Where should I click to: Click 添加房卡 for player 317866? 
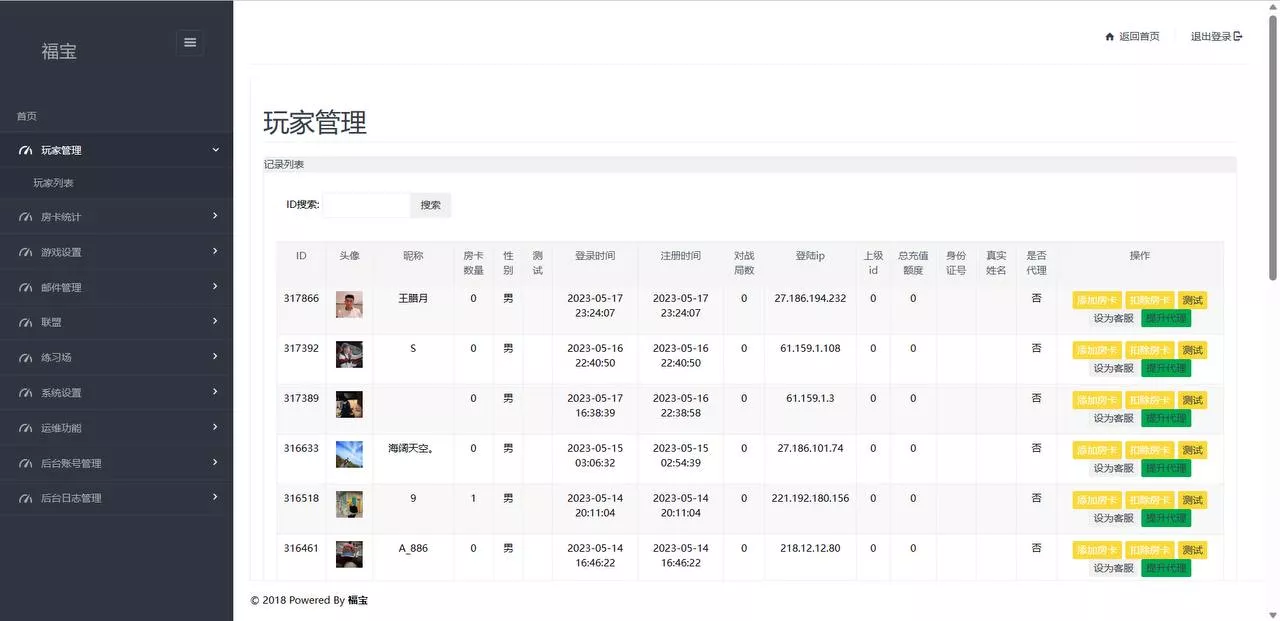click(x=1097, y=299)
